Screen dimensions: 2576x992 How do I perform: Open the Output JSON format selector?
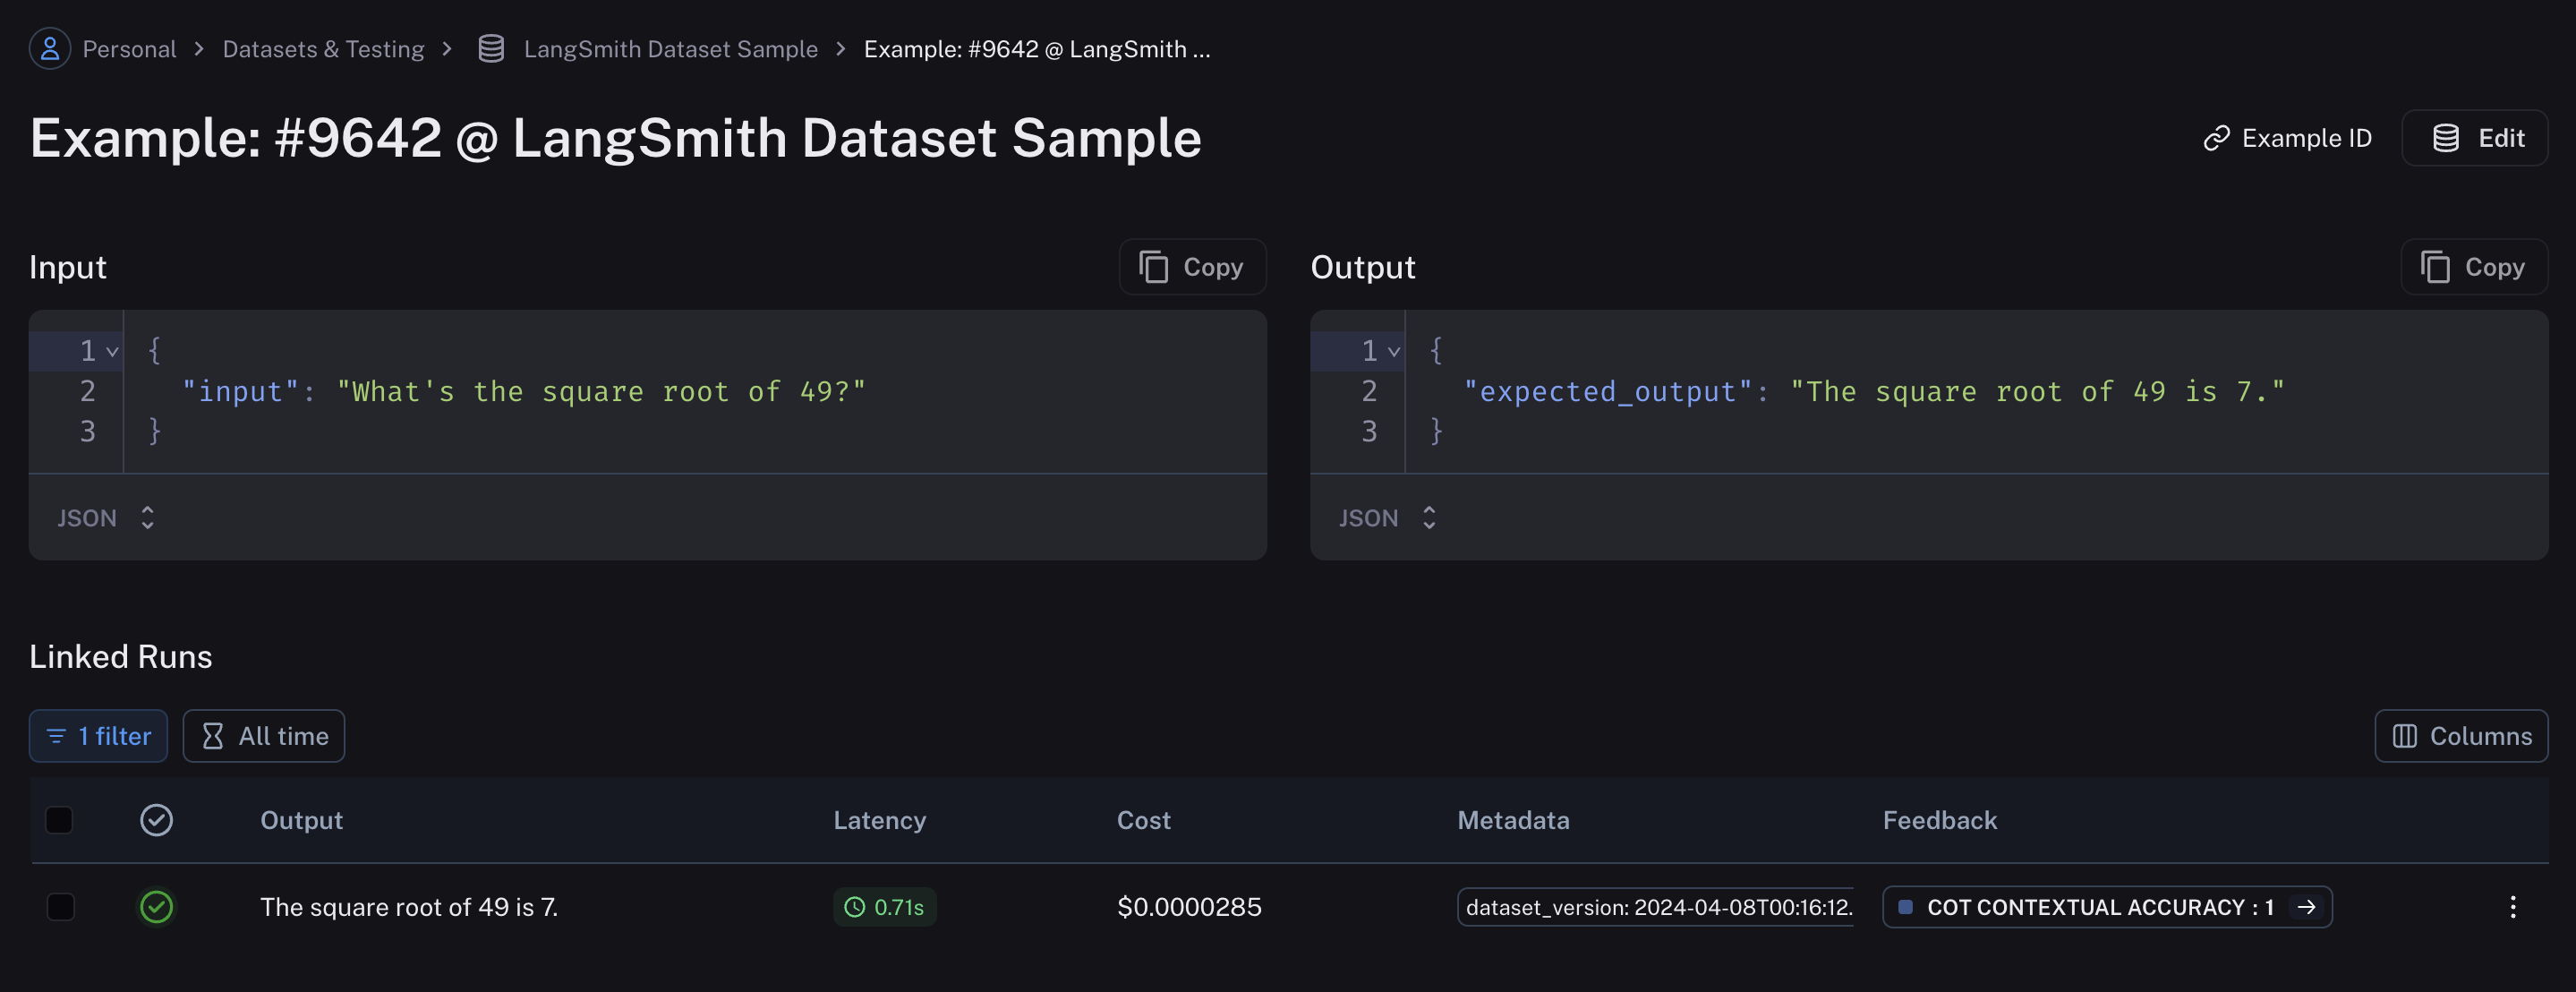(1388, 518)
